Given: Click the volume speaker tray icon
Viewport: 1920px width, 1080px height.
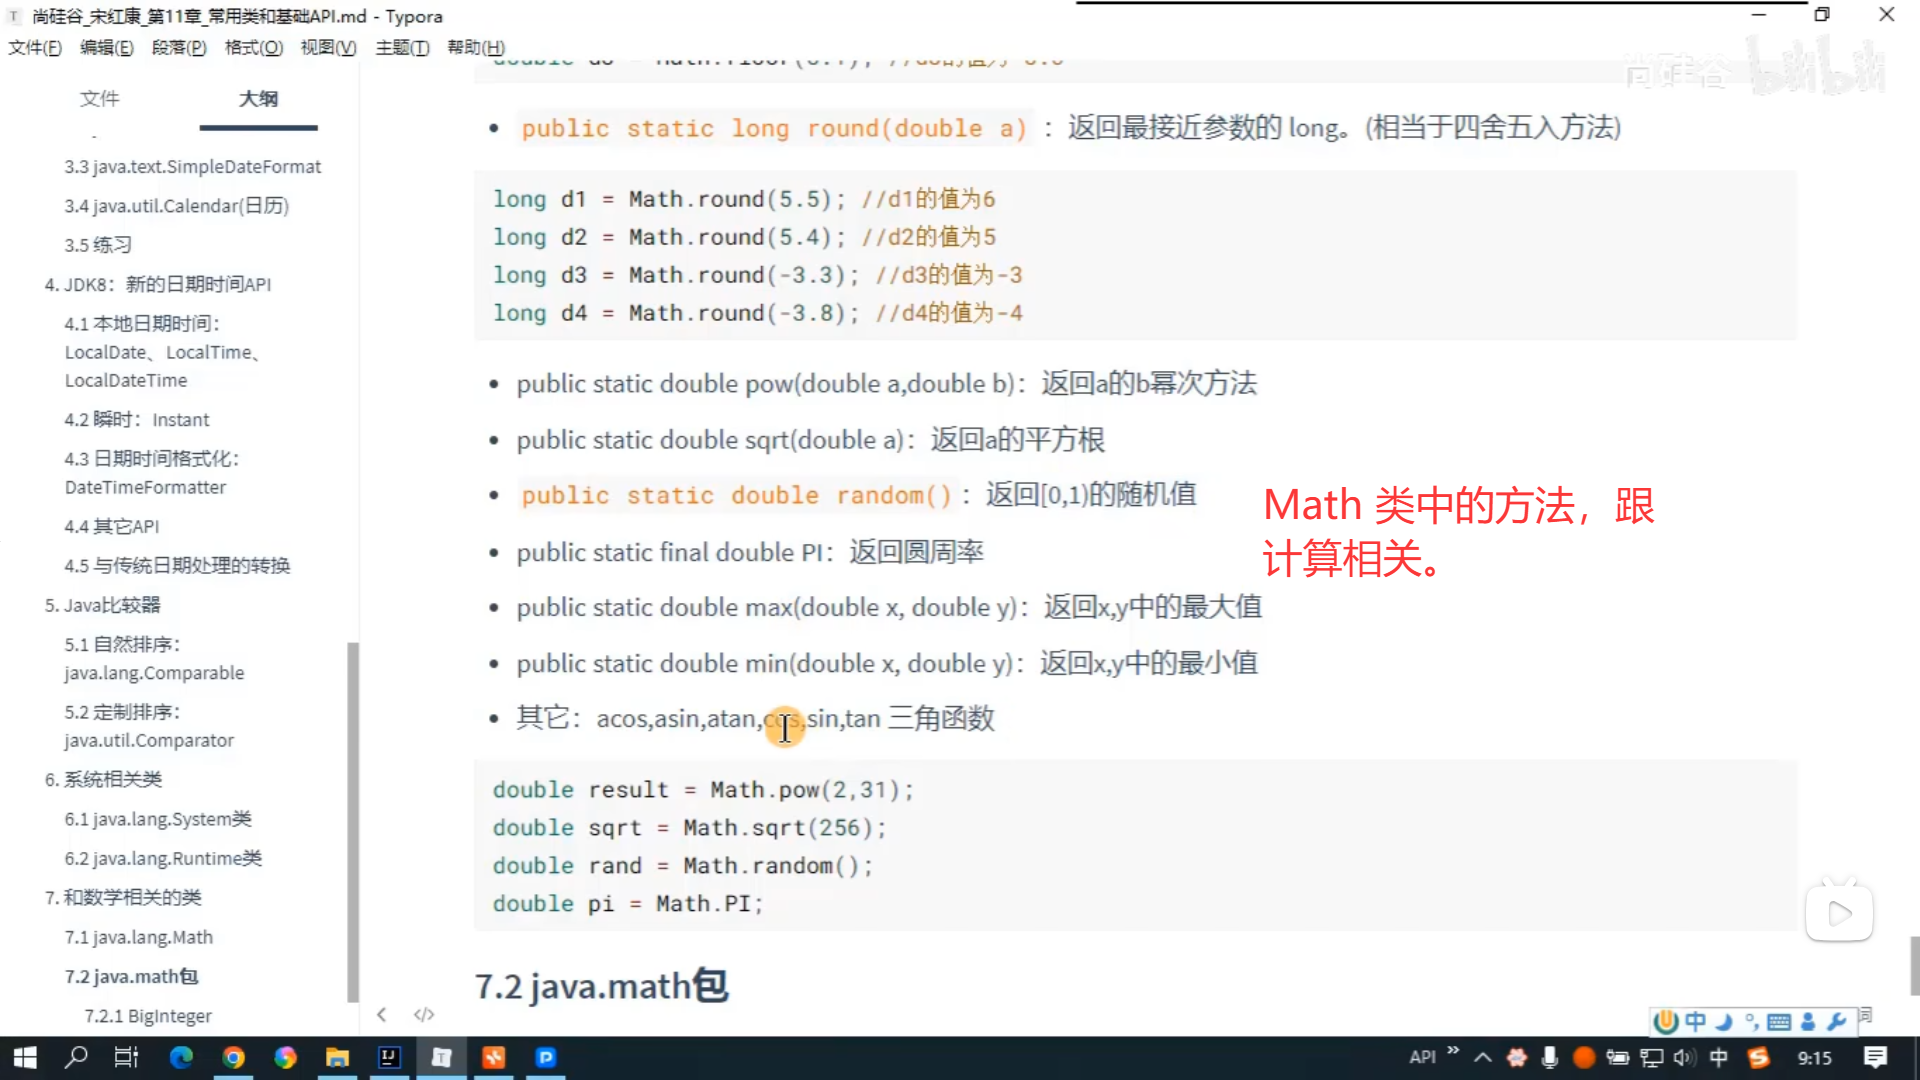Looking at the screenshot, I should (1684, 1057).
